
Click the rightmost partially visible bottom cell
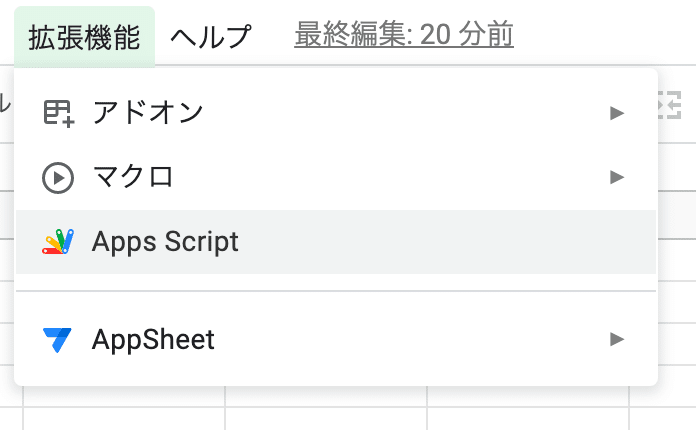pos(663,419)
